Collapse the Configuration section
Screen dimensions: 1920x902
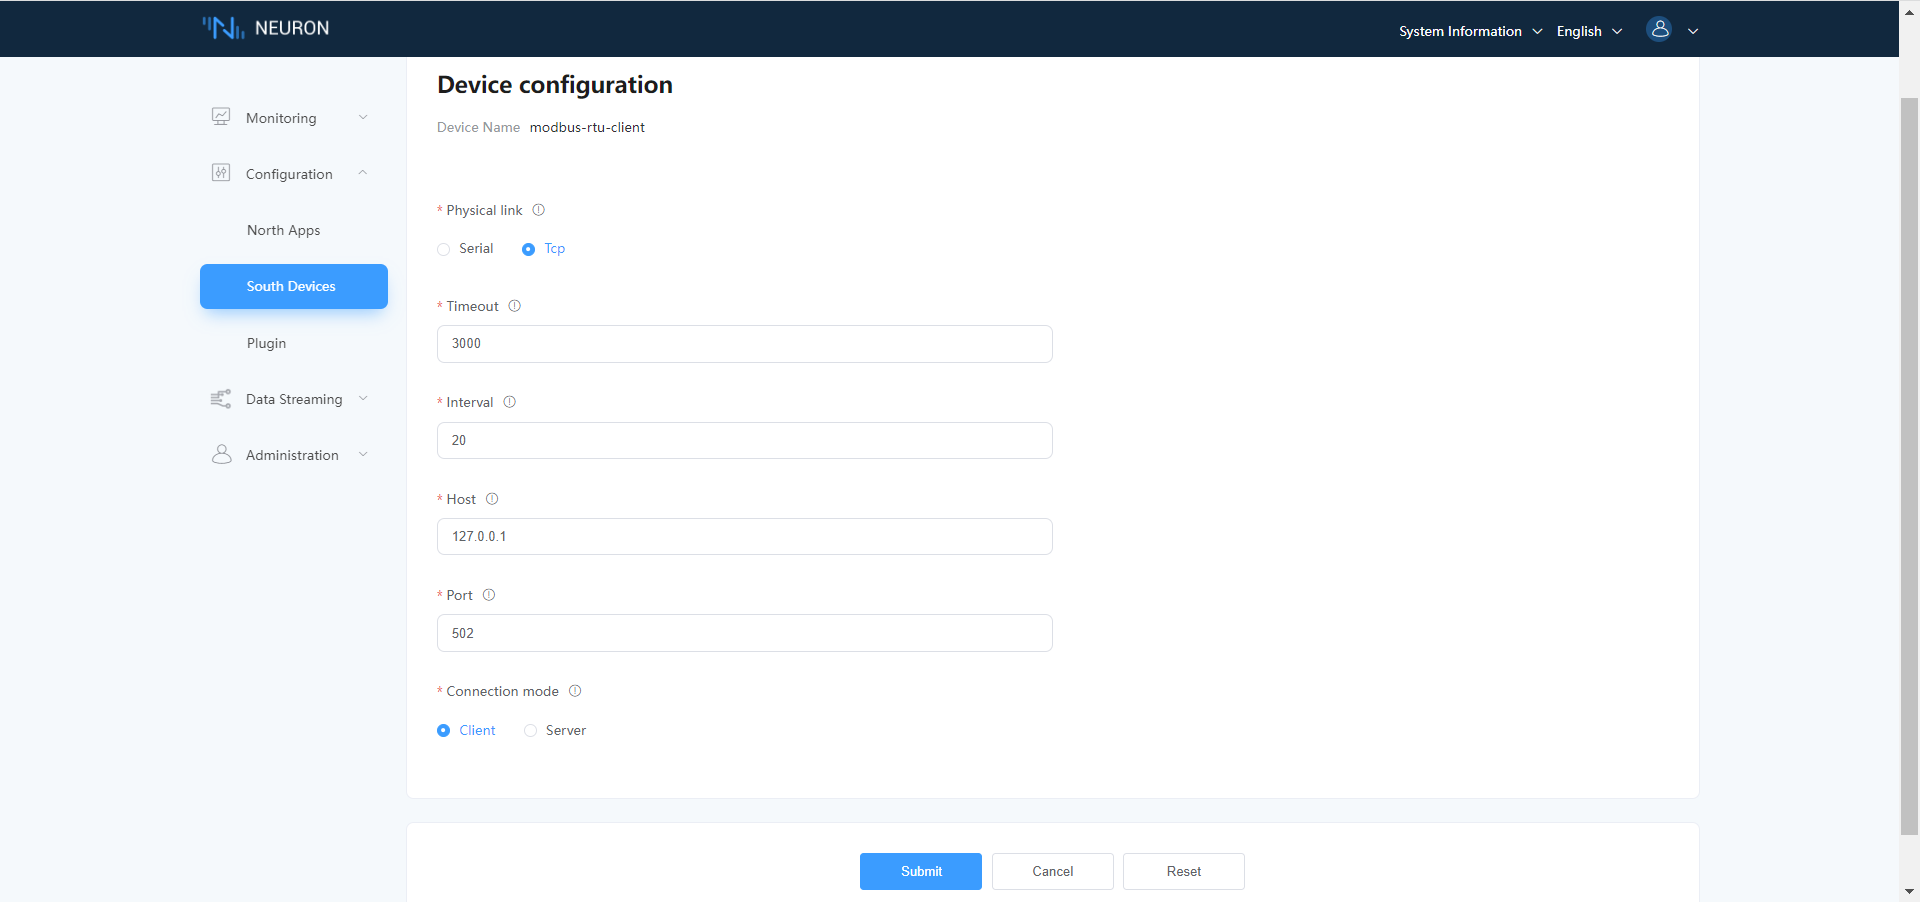point(362,173)
